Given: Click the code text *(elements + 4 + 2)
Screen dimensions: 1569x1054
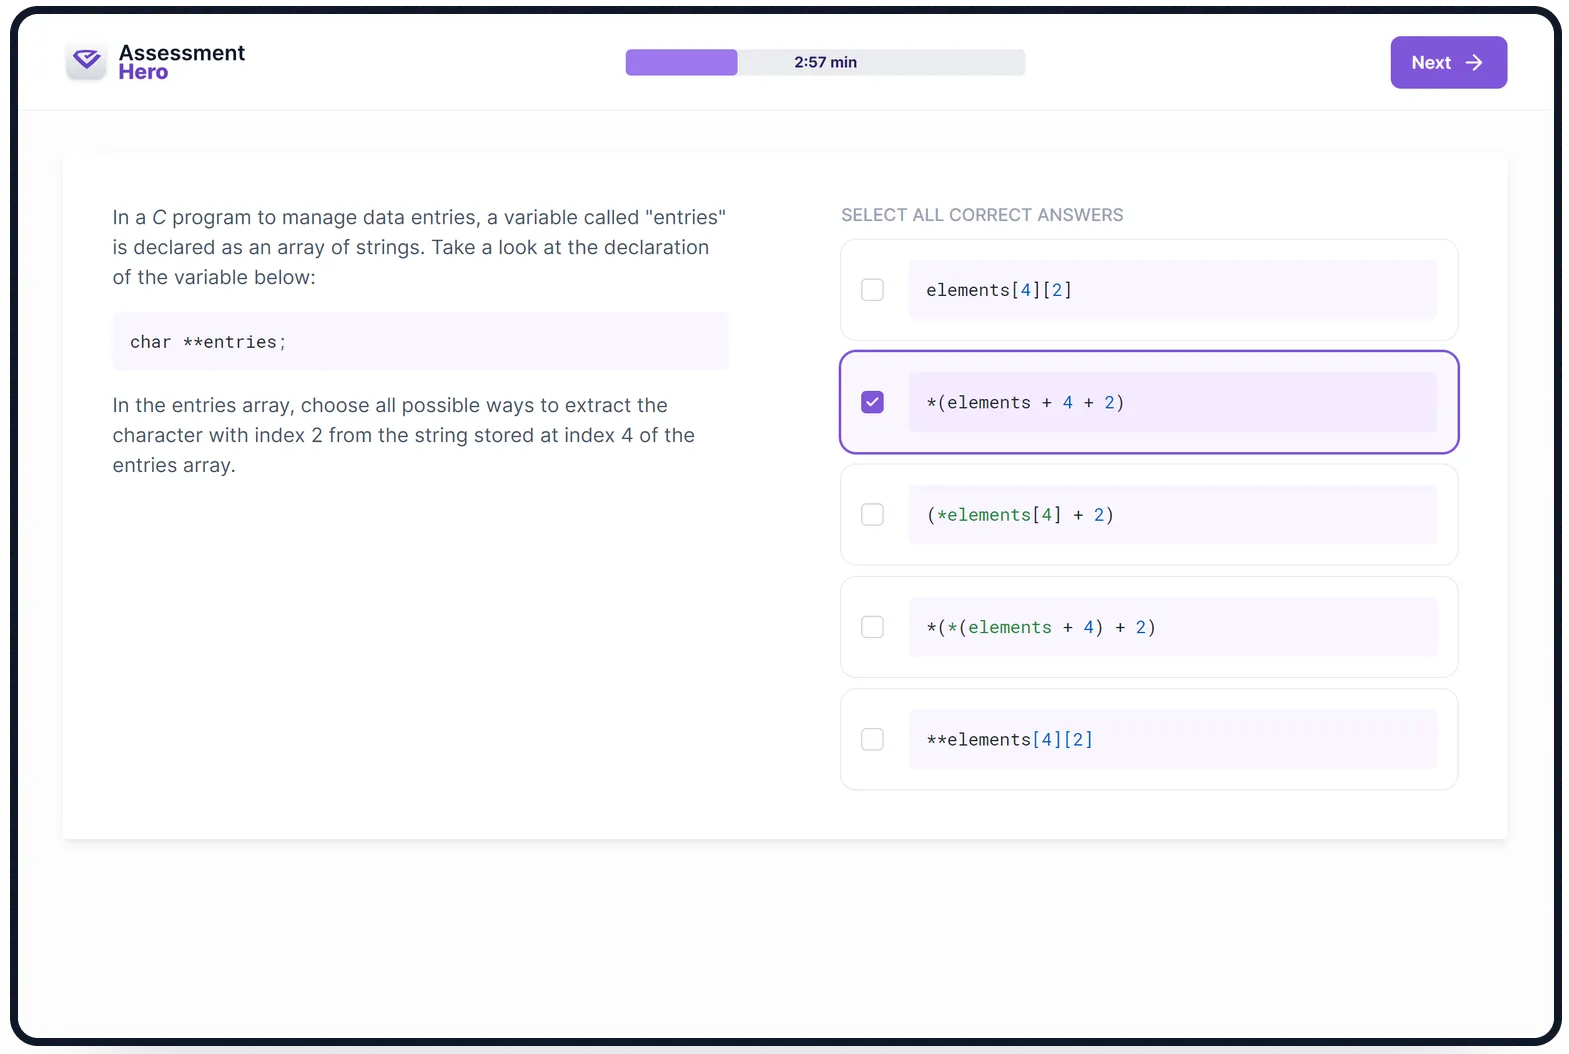Looking at the screenshot, I should click(x=1025, y=402).
